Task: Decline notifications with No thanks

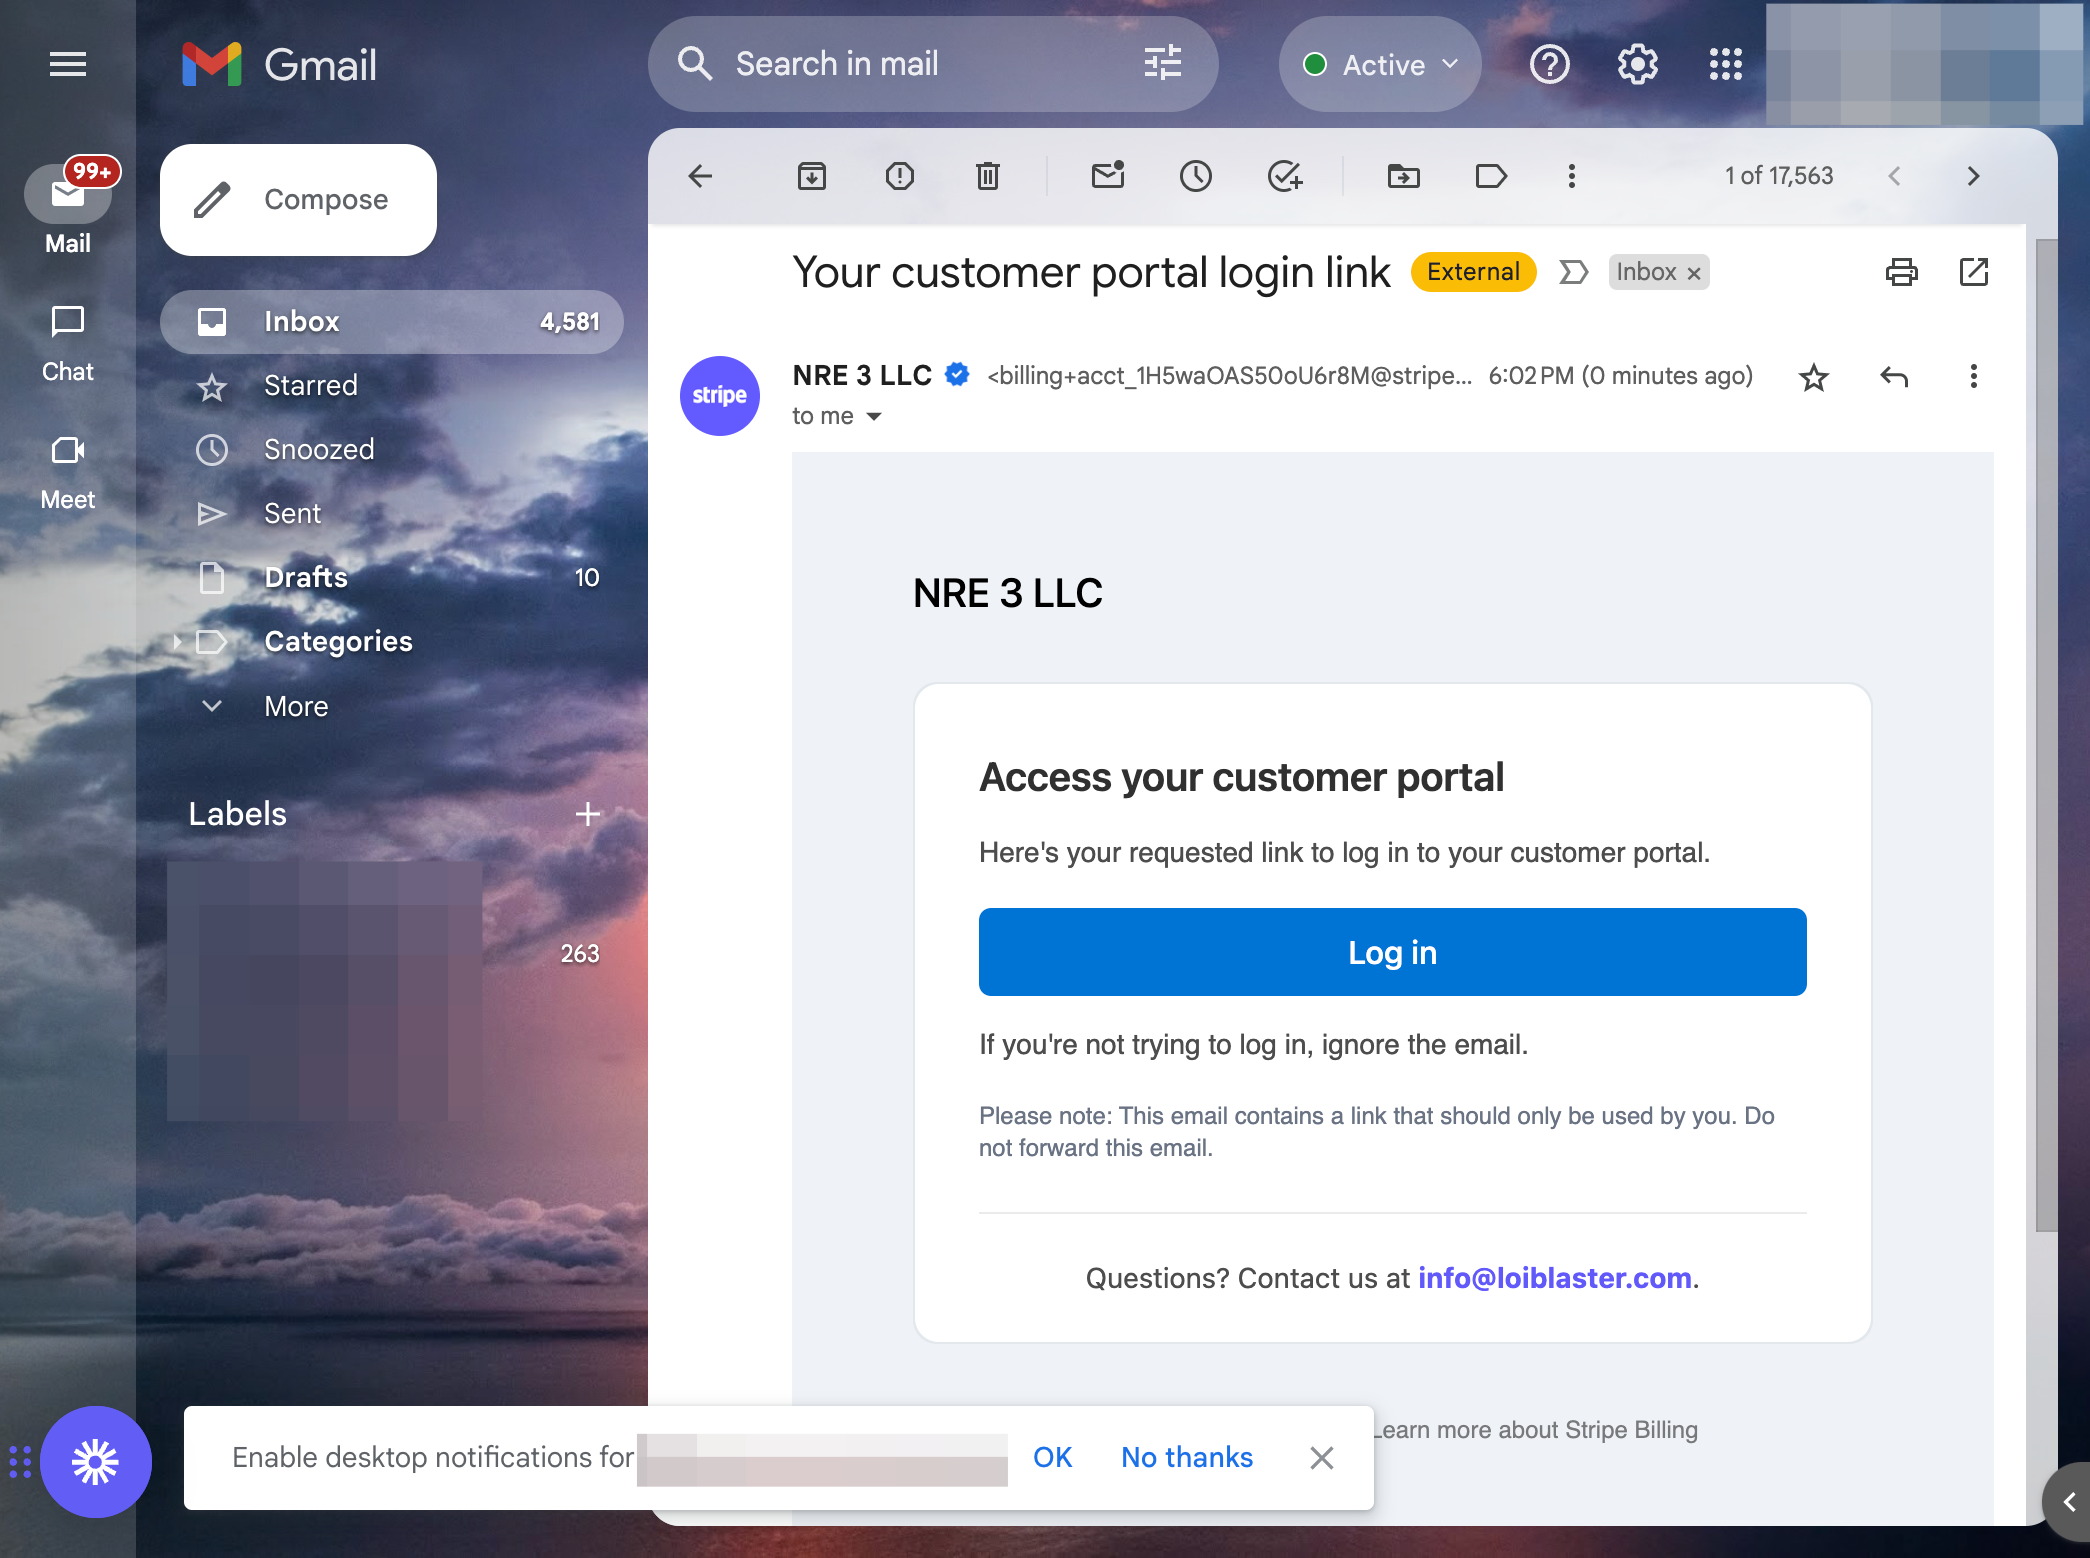Action: 1187,1458
